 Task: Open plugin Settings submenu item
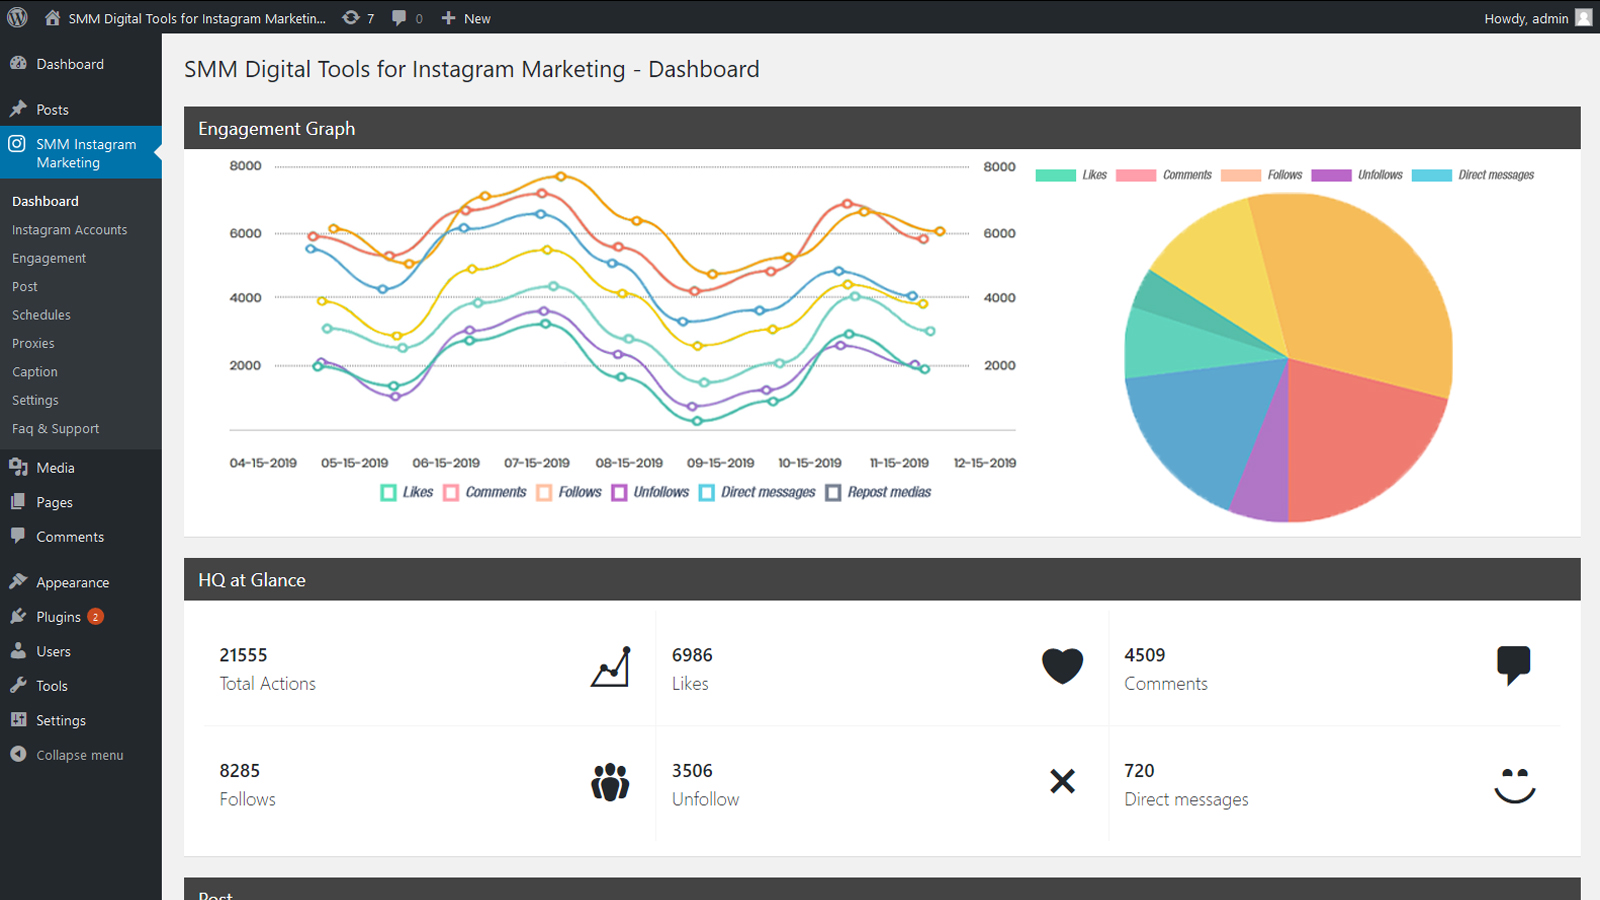click(35, 400)
